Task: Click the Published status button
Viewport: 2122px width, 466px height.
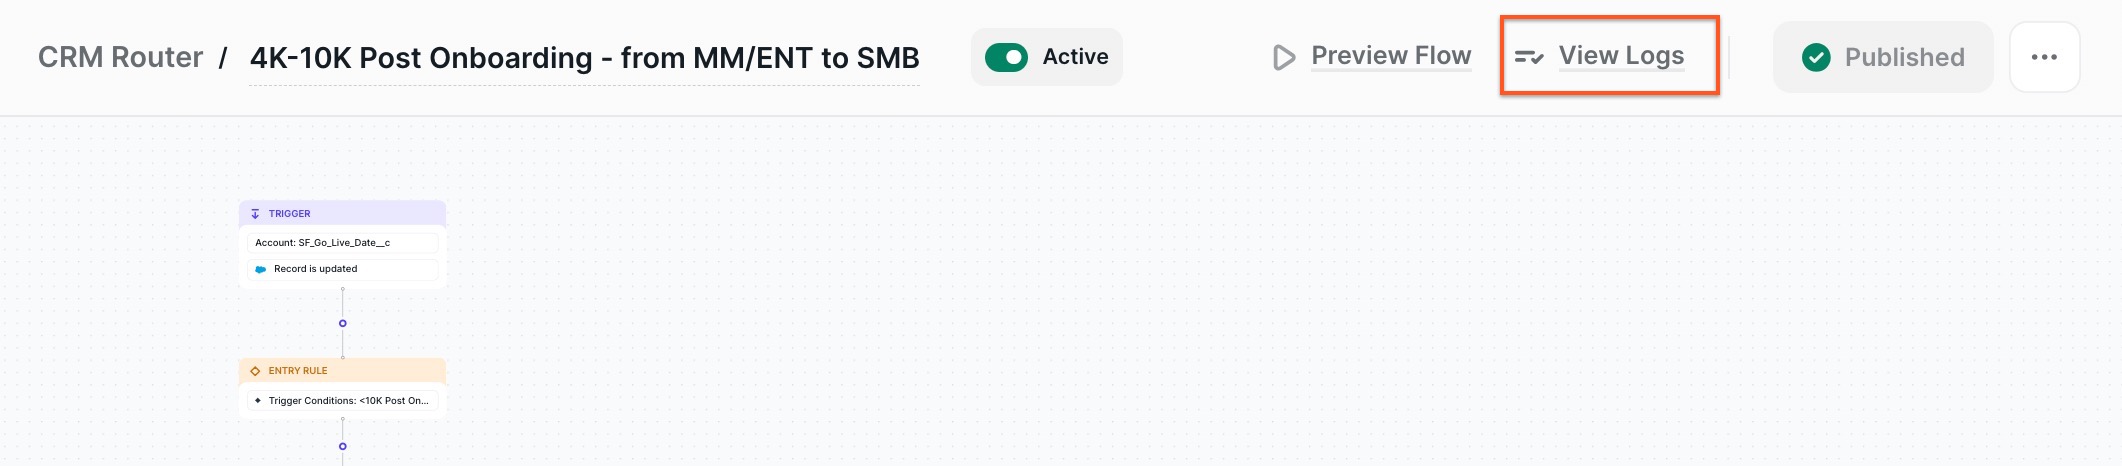Action: tap(1883, 57)
